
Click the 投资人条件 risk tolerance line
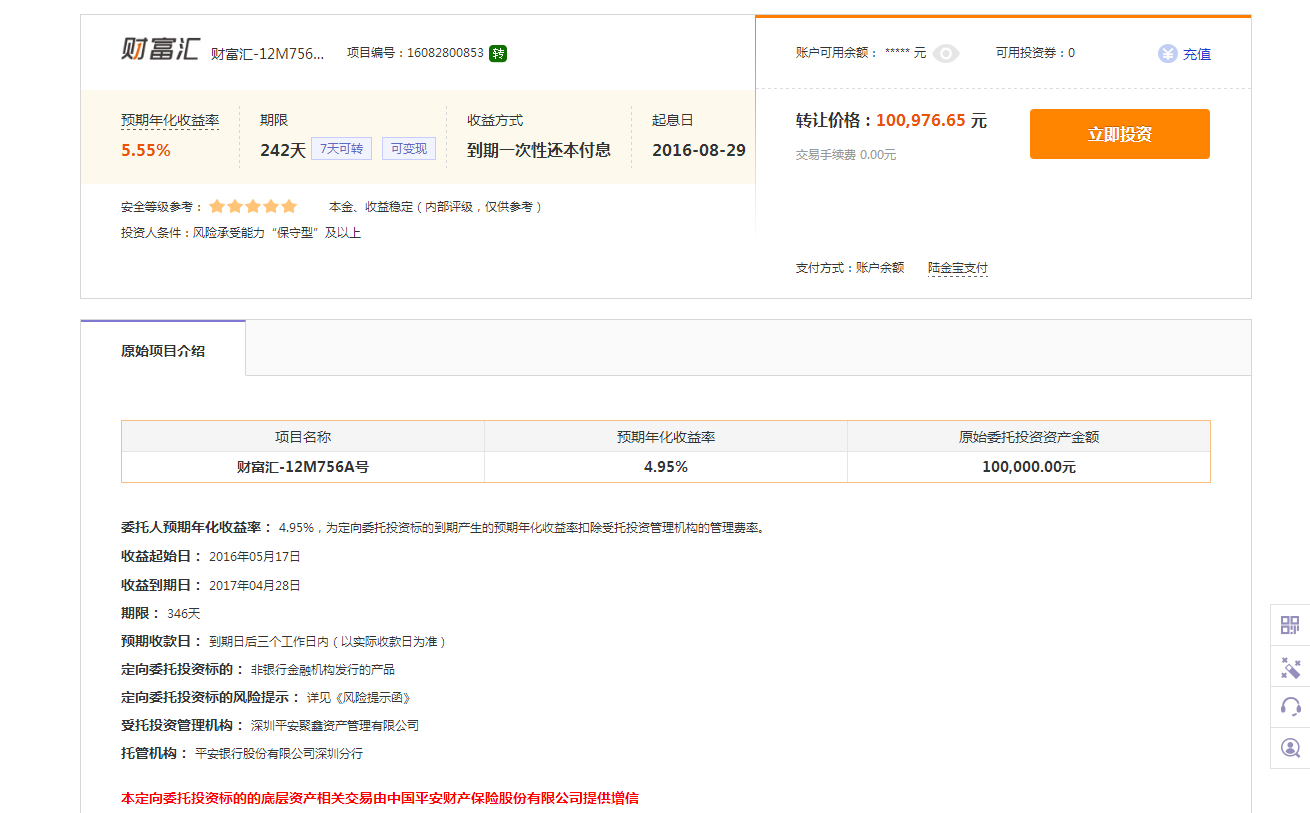click(x=241, y=233)
